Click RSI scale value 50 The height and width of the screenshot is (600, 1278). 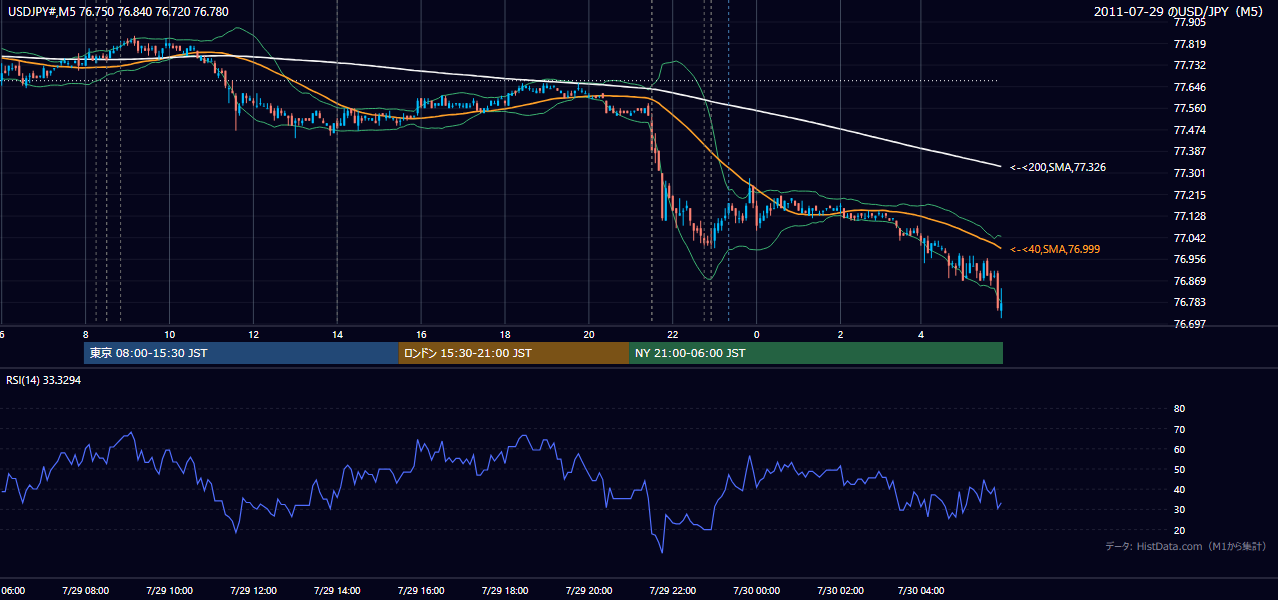point(1179,469)
